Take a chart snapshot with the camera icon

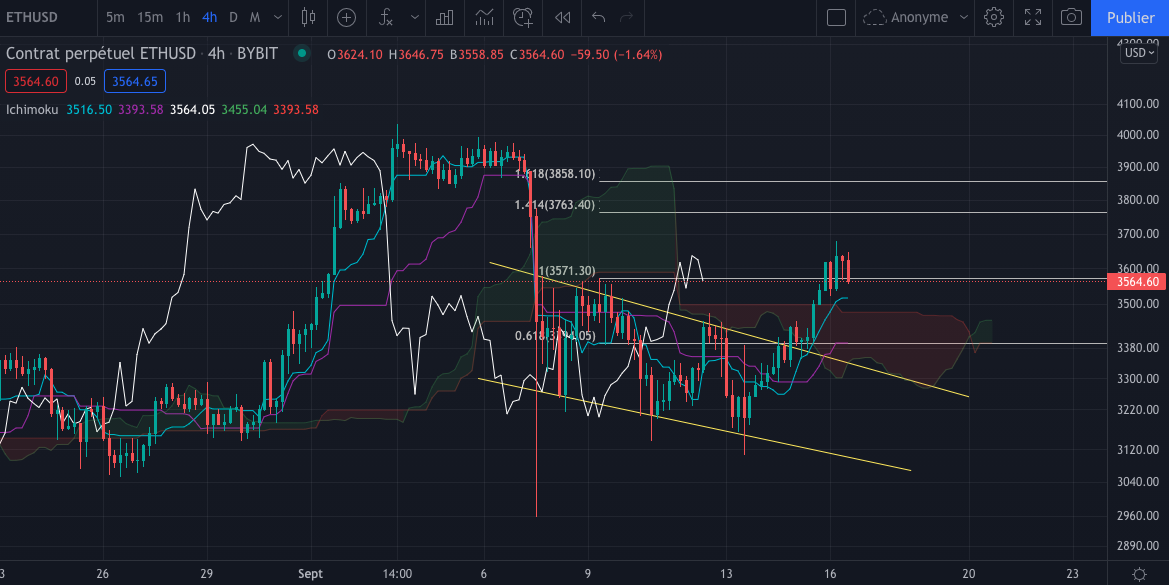(x=1072, y=17)
